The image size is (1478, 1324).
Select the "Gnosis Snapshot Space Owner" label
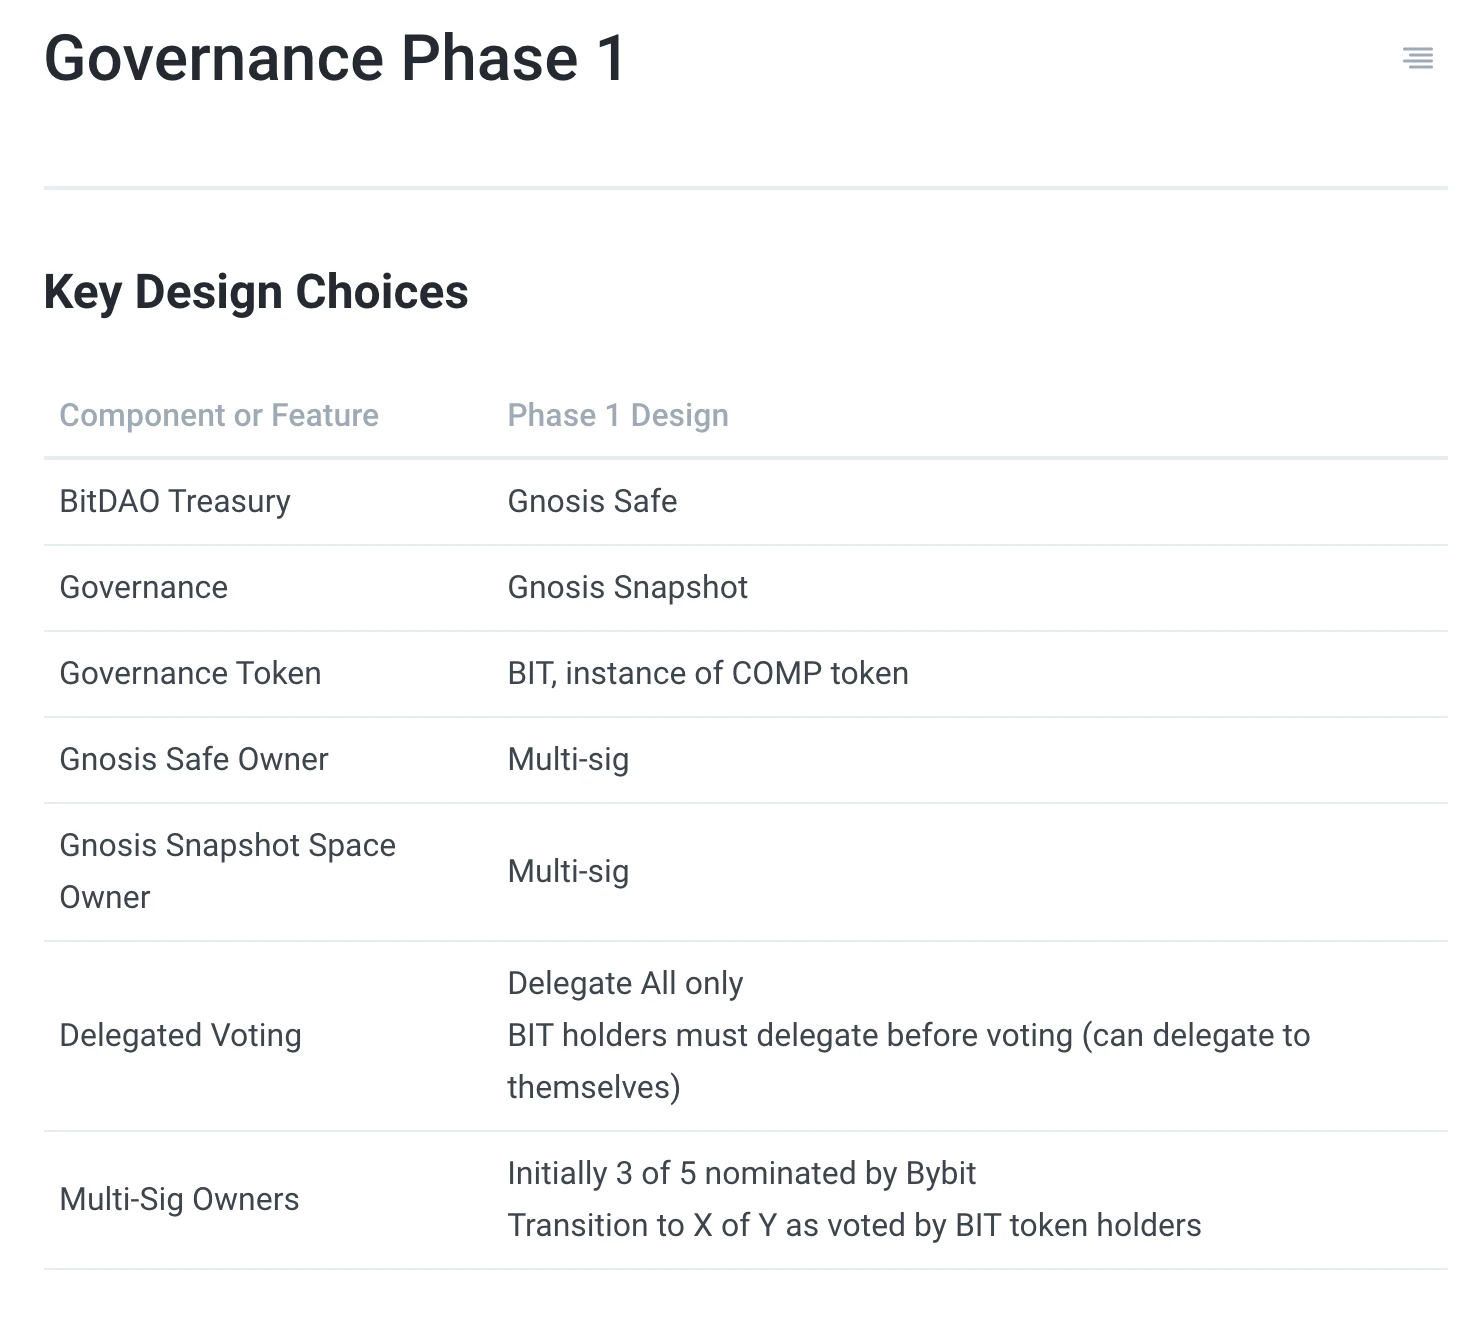pos(227,871)
